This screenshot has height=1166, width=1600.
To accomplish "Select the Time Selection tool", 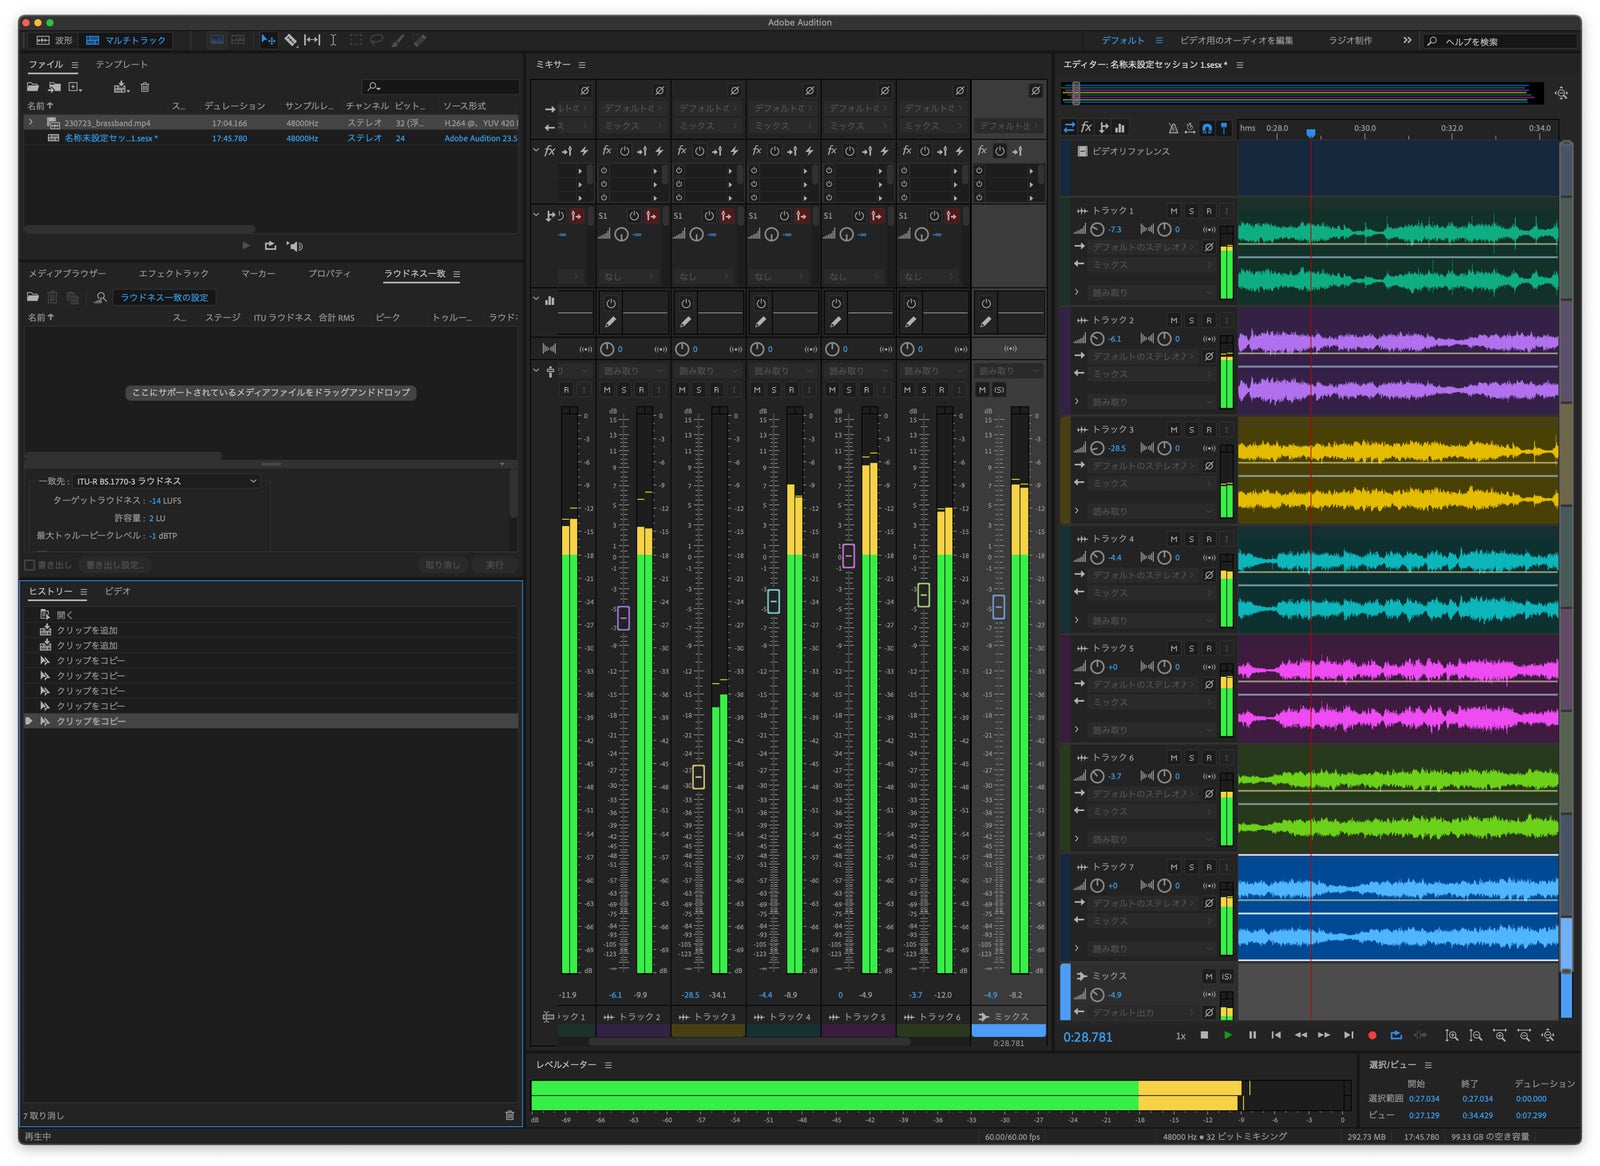I will (333, 40).
